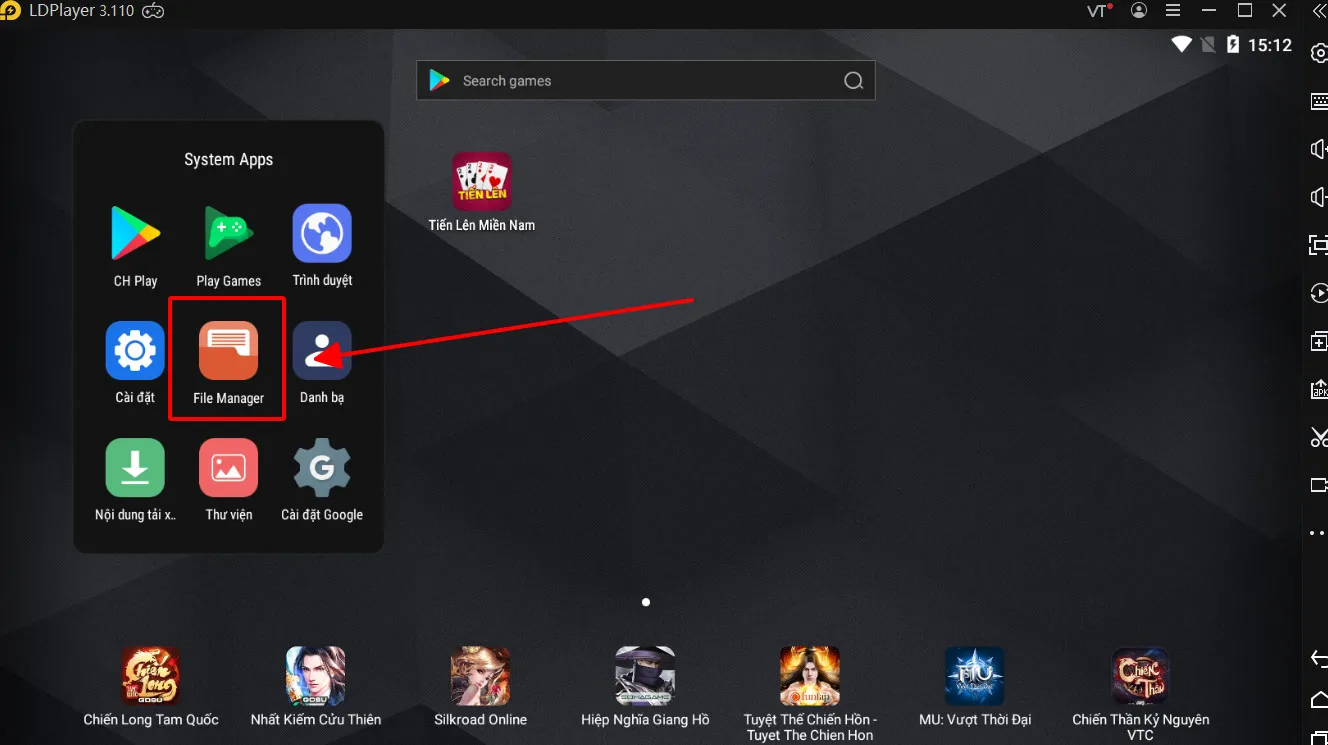Click the Android home button in the sidebar

[1319, 699]
